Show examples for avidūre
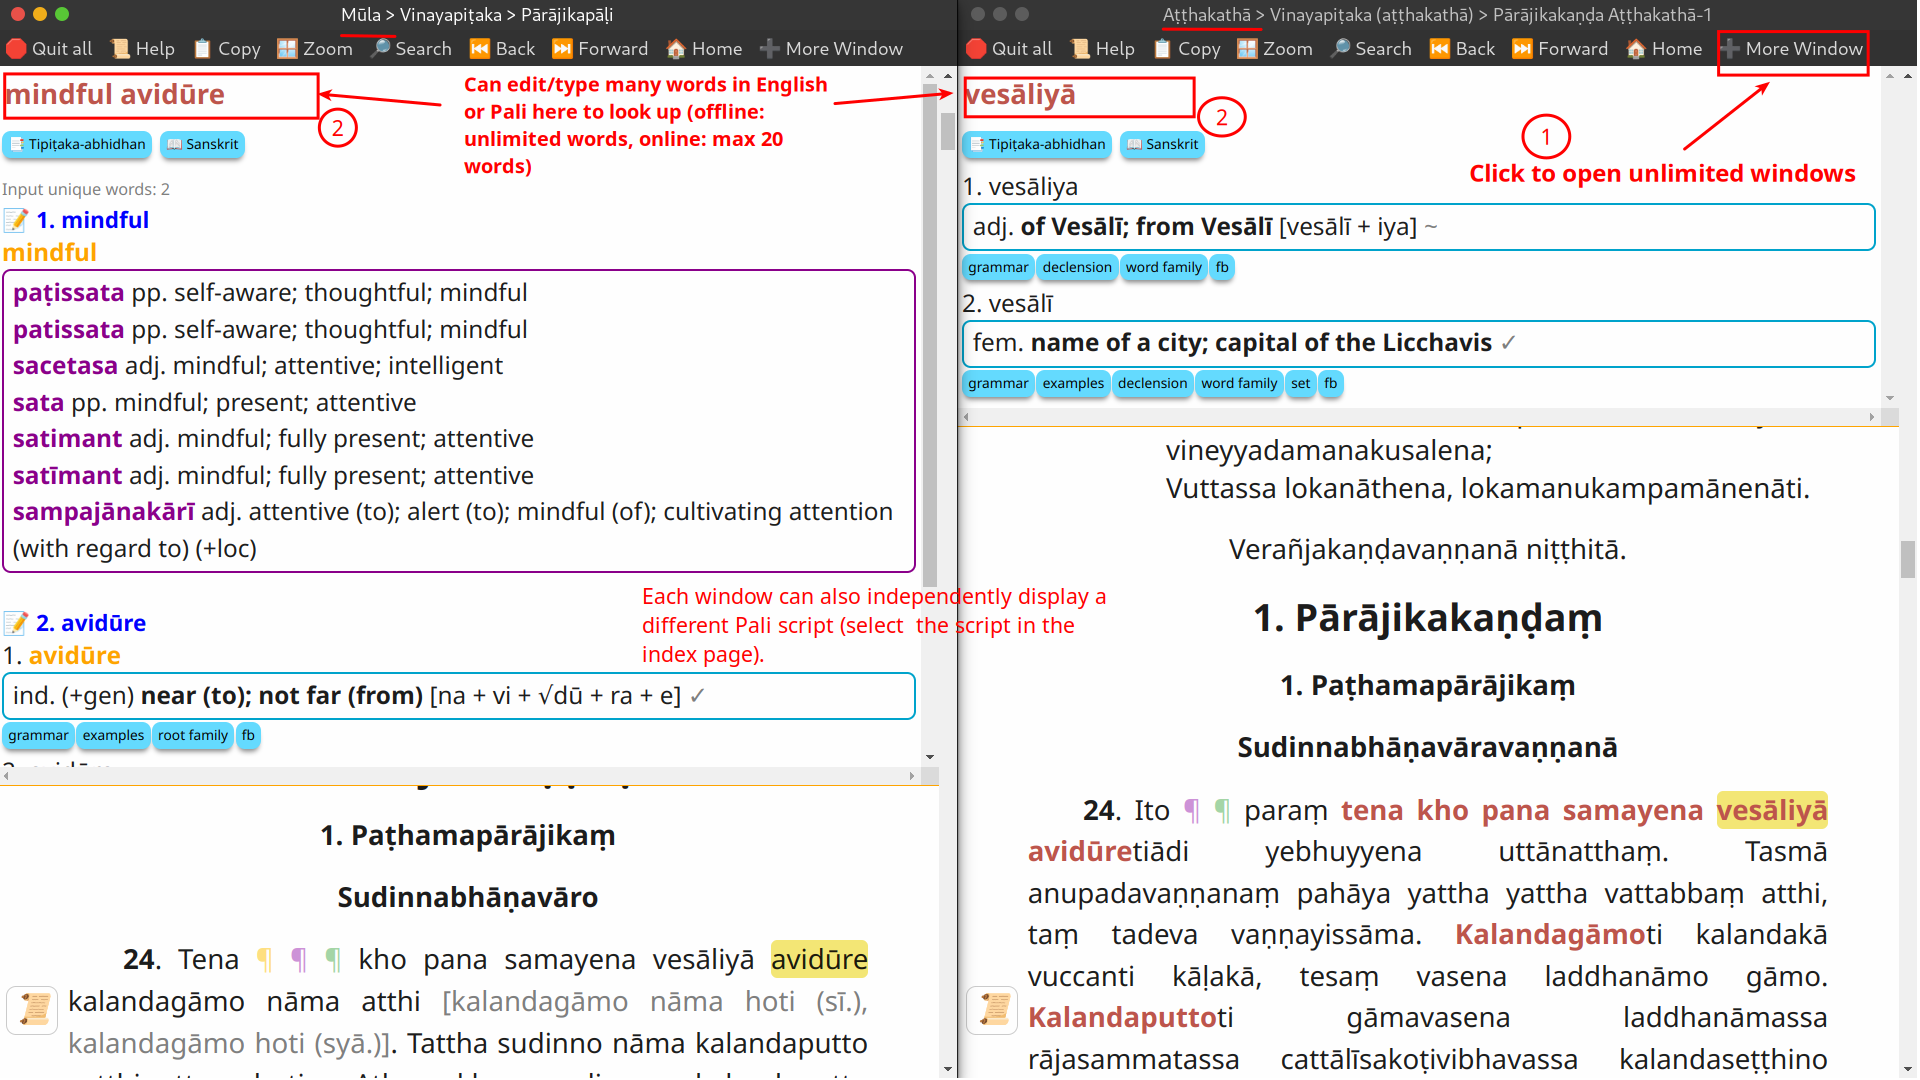This screenshot has width=1920, height=1080. click(113, 735)
